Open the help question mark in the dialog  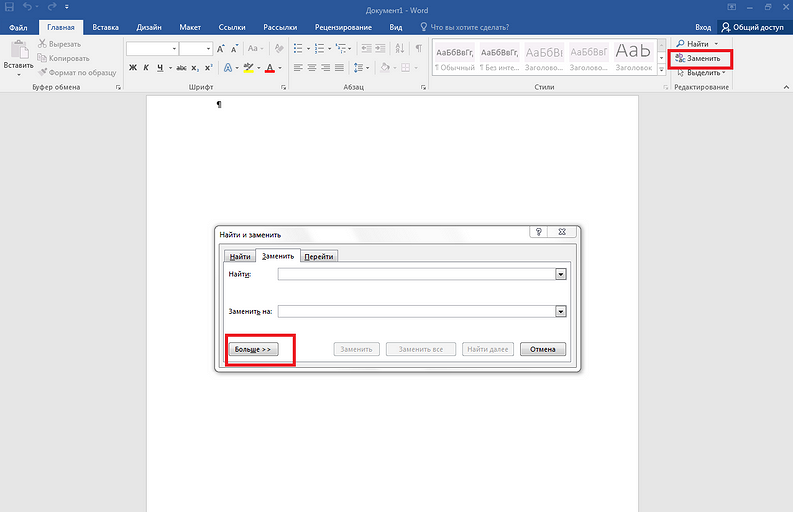[539, 232]
